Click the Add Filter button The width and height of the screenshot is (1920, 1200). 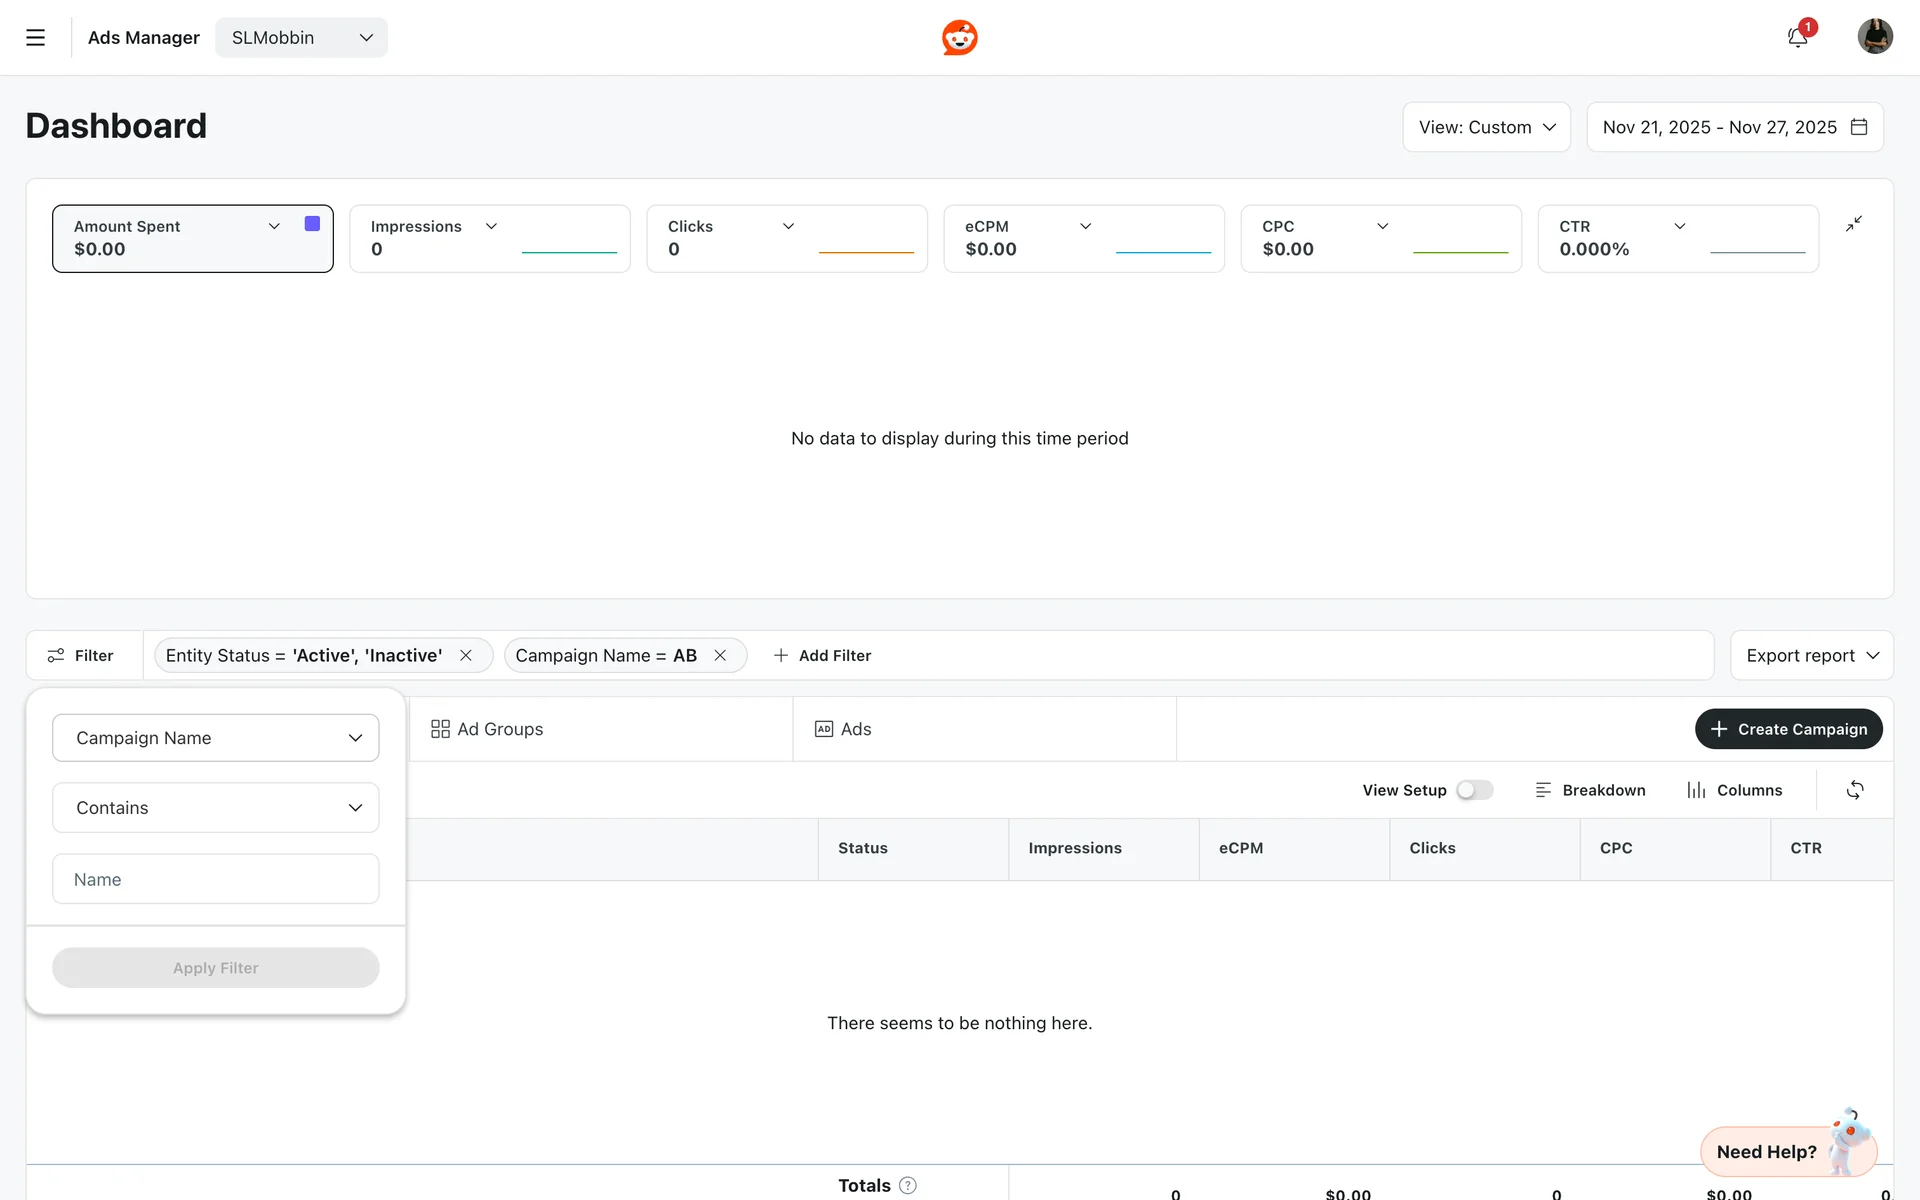(x=822, y=655)
